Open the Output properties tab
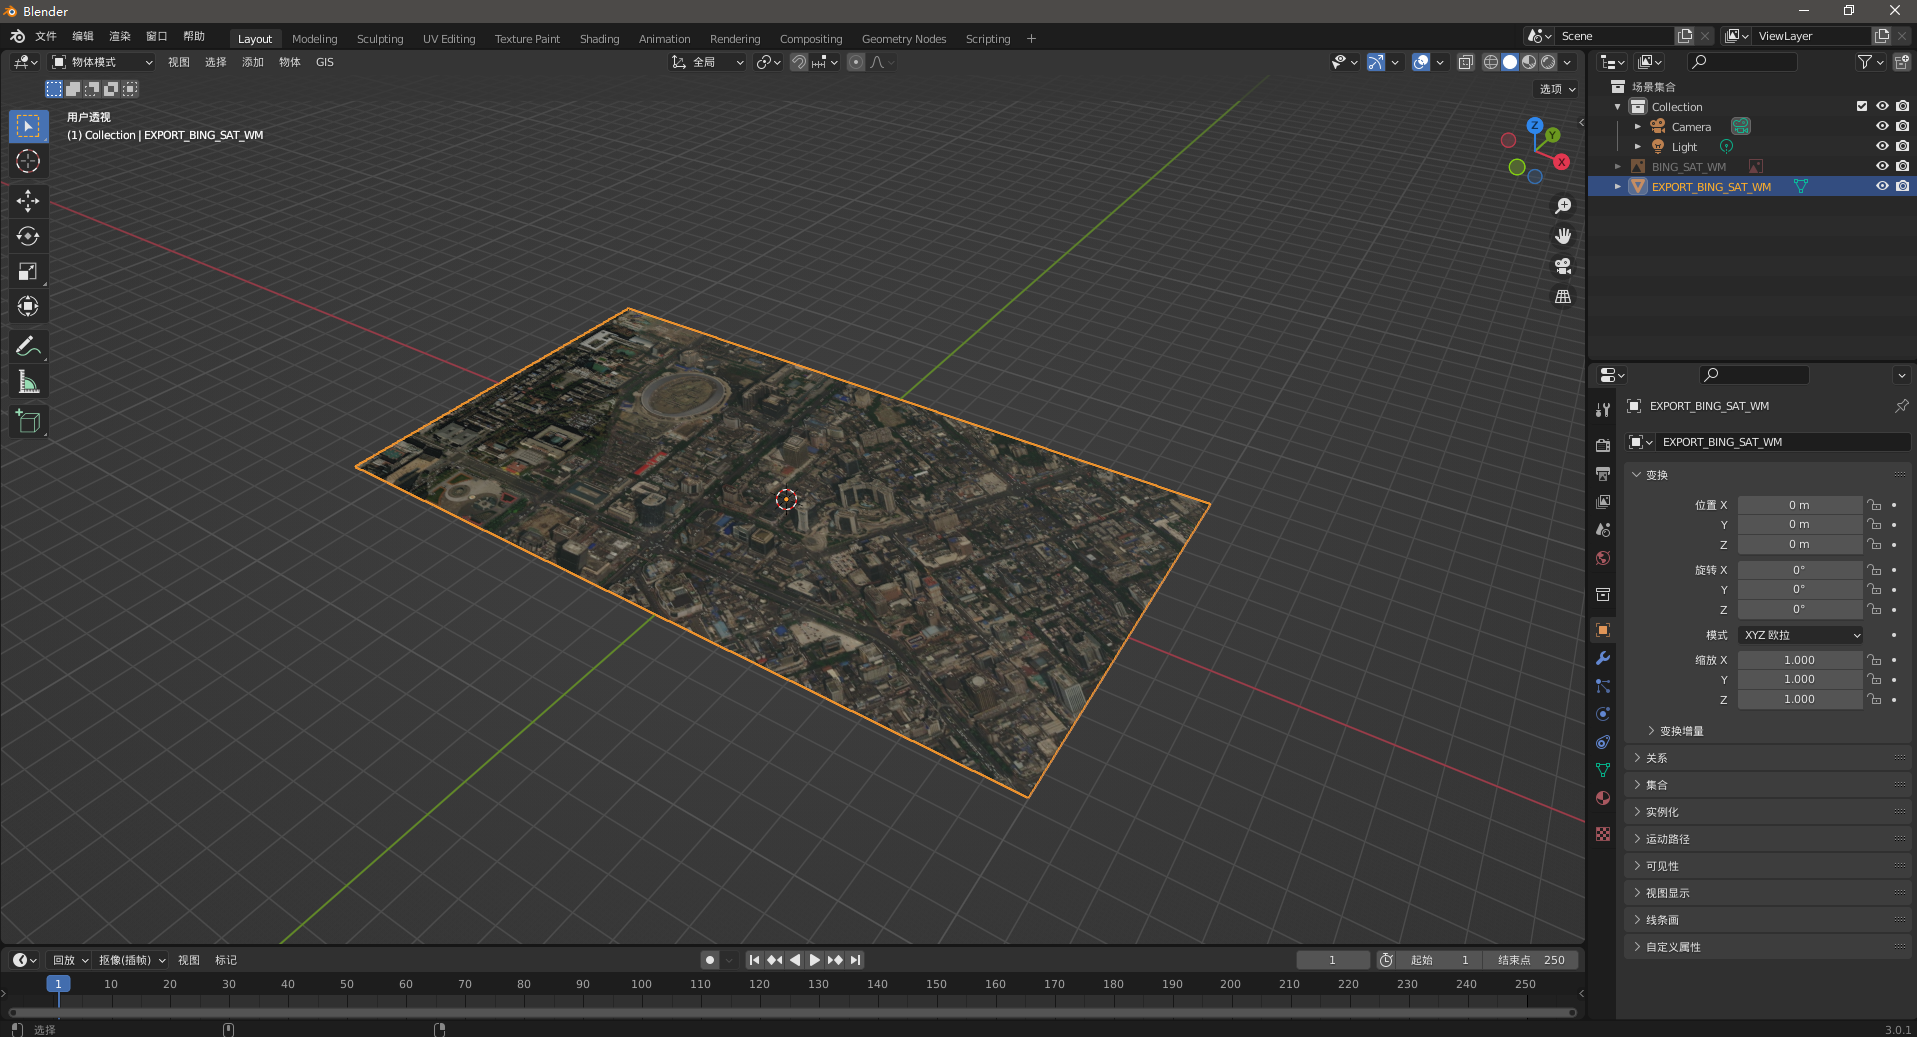This screenshot has height=1037, width=1917. tap(1603, 473)
